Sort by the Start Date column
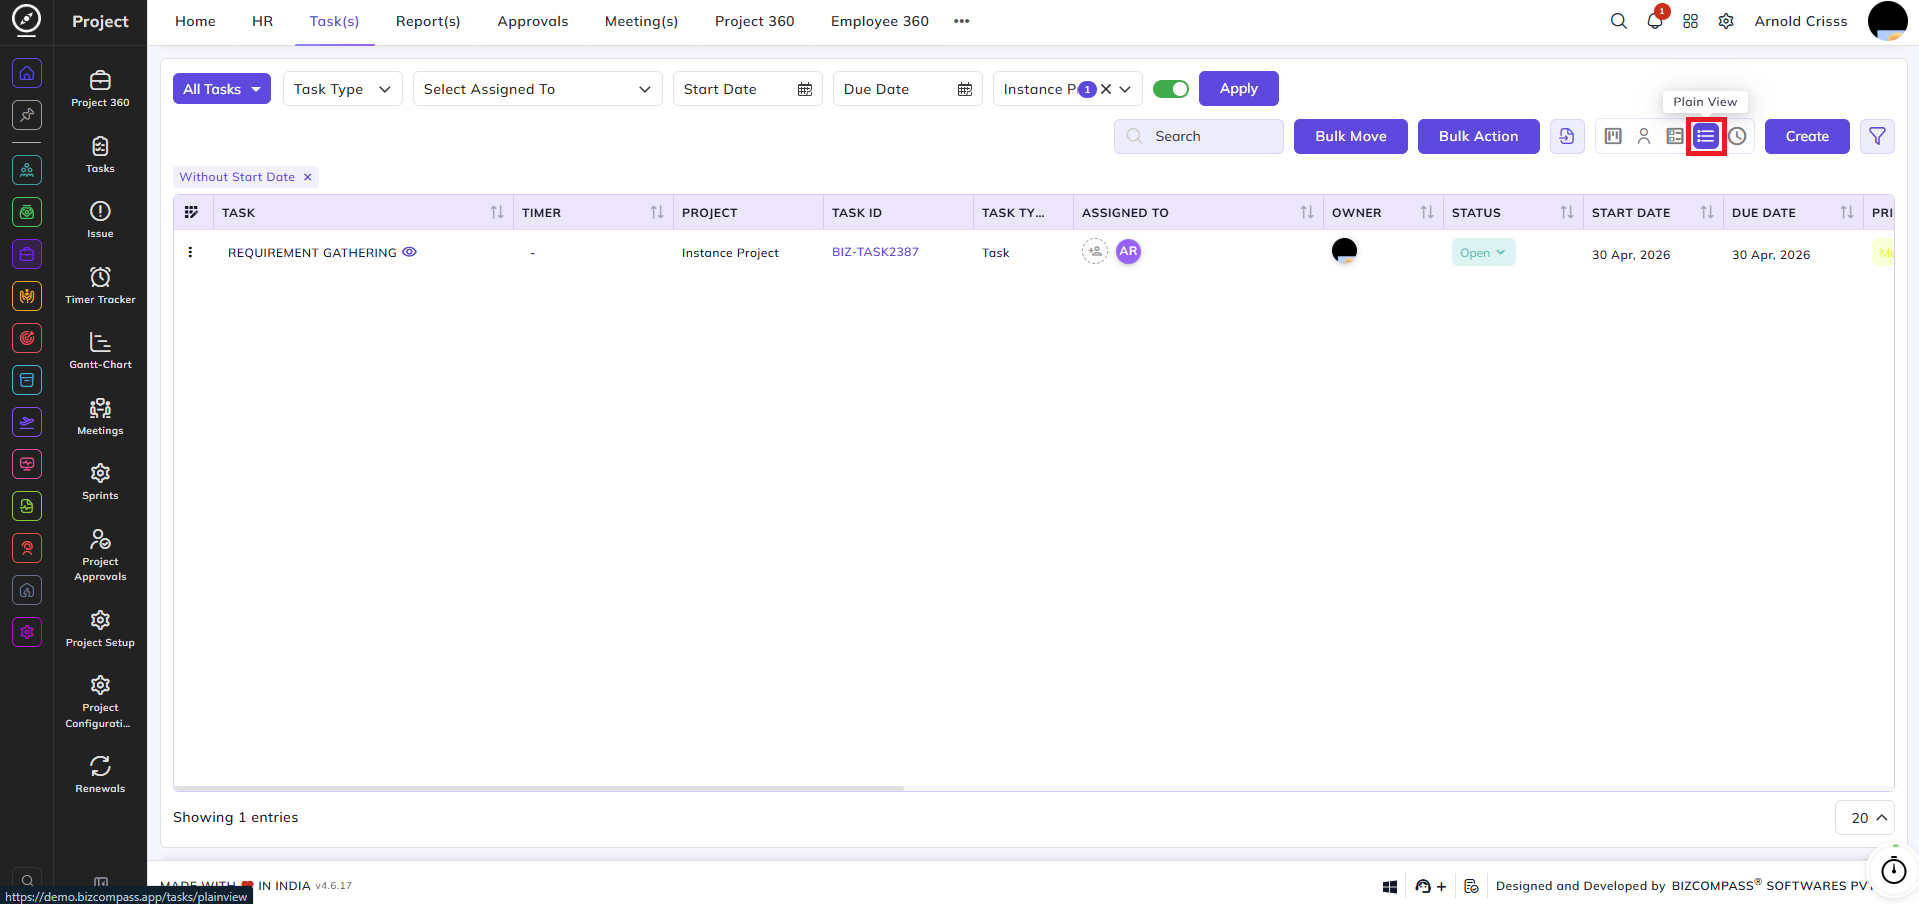The height and width of the screenshot is (904, 1919). pyautogui.click(x=1707, y=212)
